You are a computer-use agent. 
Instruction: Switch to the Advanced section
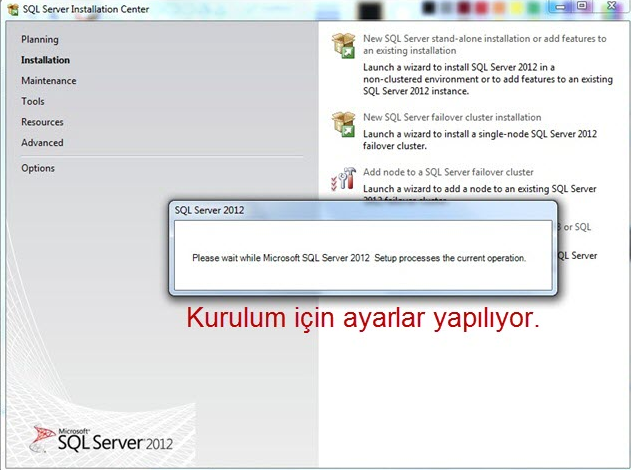click(x=42, y=142)
